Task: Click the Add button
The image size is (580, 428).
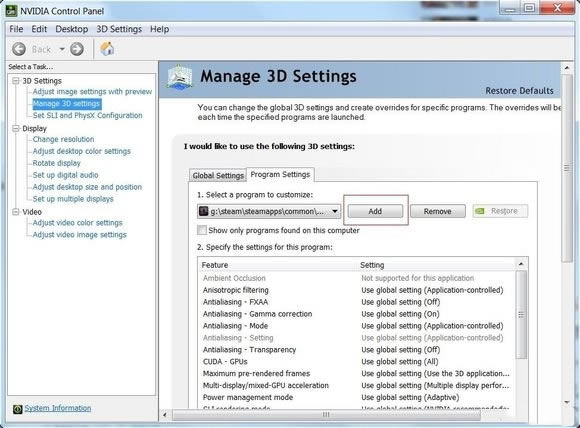Action: click(375, 211)
